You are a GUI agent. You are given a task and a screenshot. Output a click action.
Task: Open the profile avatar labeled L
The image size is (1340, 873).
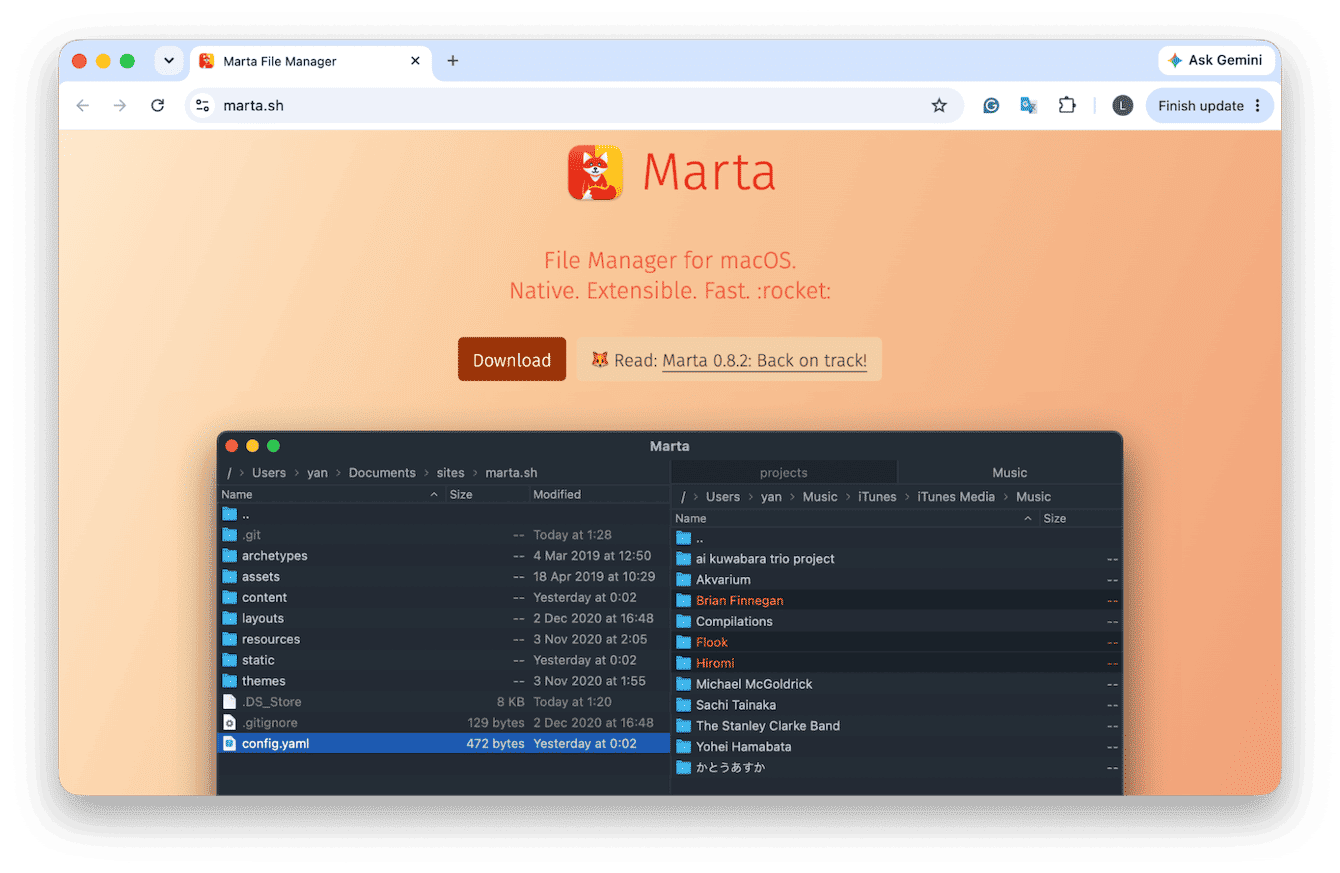click(1123, 105)
